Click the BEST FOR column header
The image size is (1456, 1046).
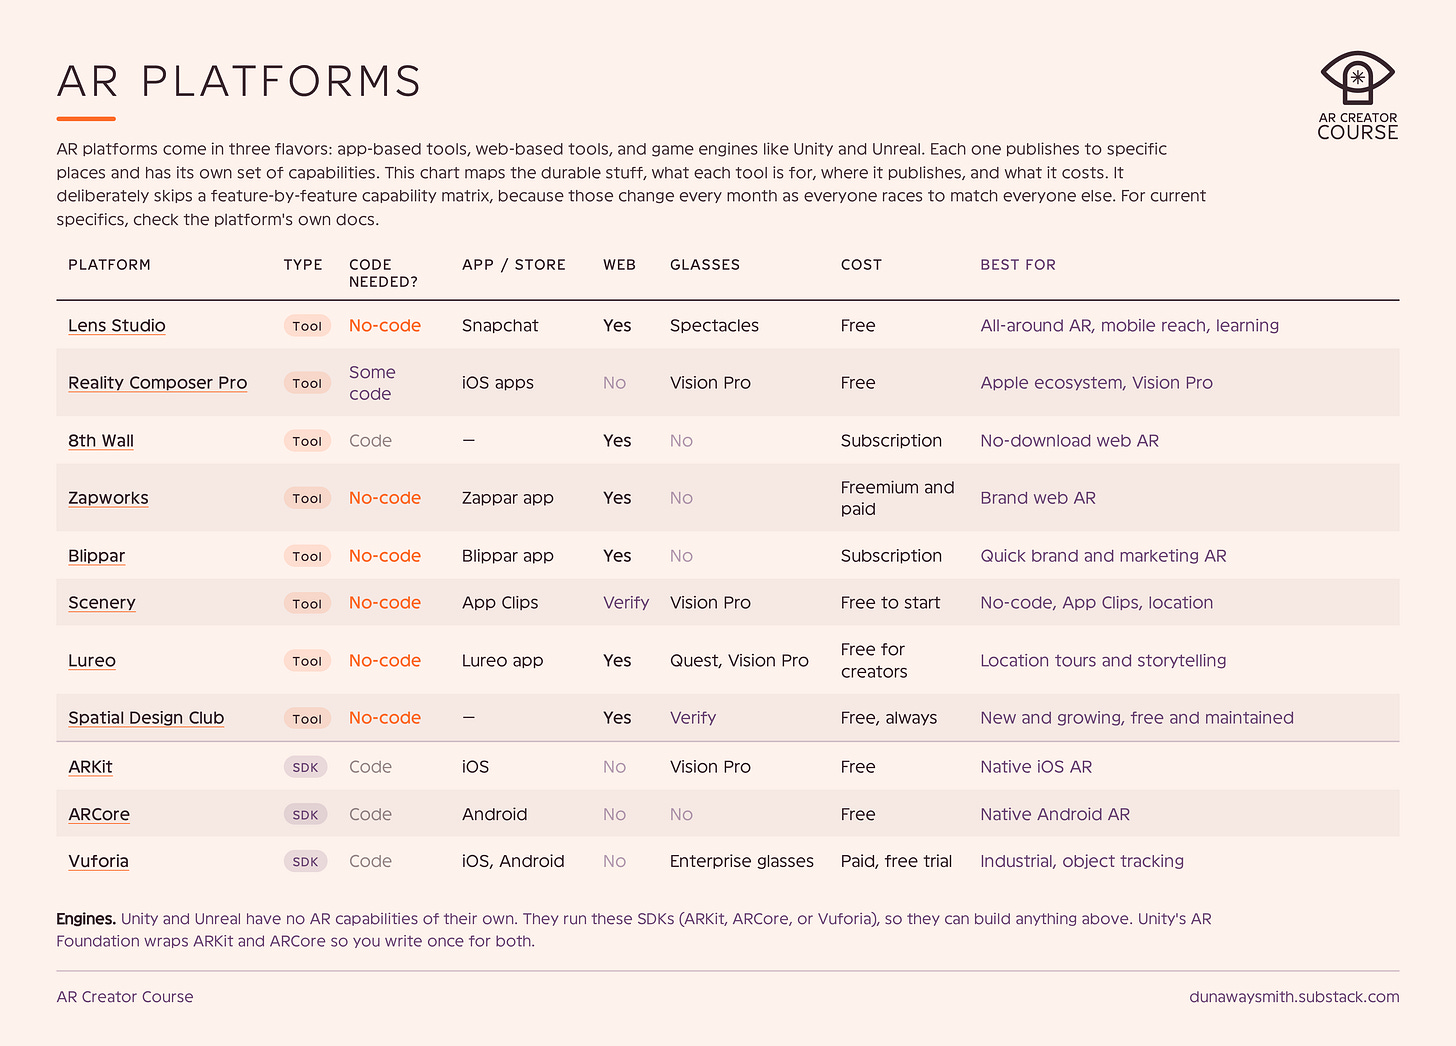[x=1018, y=265]
